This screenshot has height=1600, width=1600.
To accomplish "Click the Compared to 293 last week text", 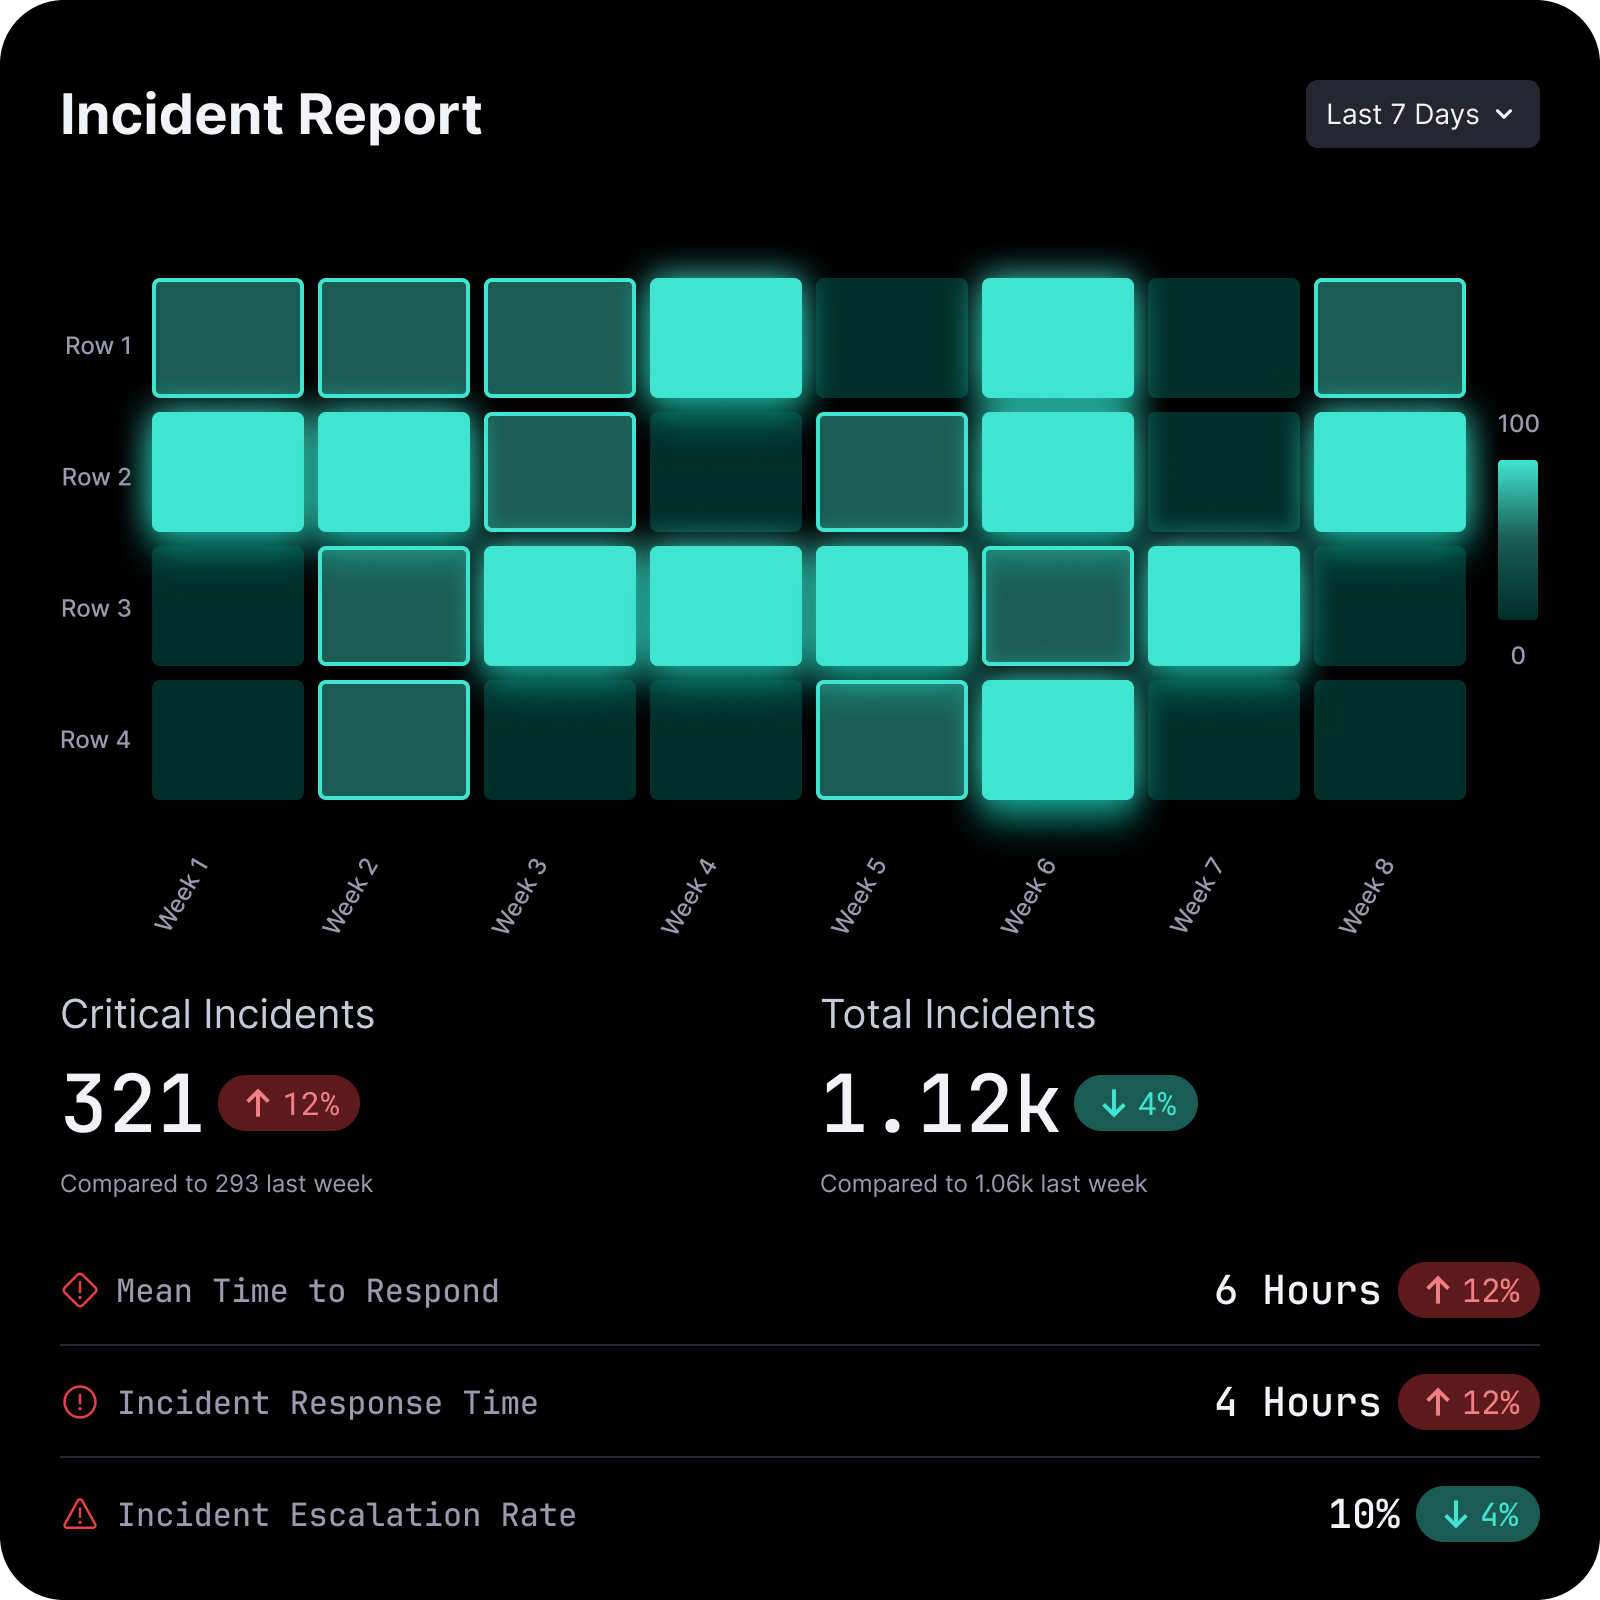I will [216, 1183].
